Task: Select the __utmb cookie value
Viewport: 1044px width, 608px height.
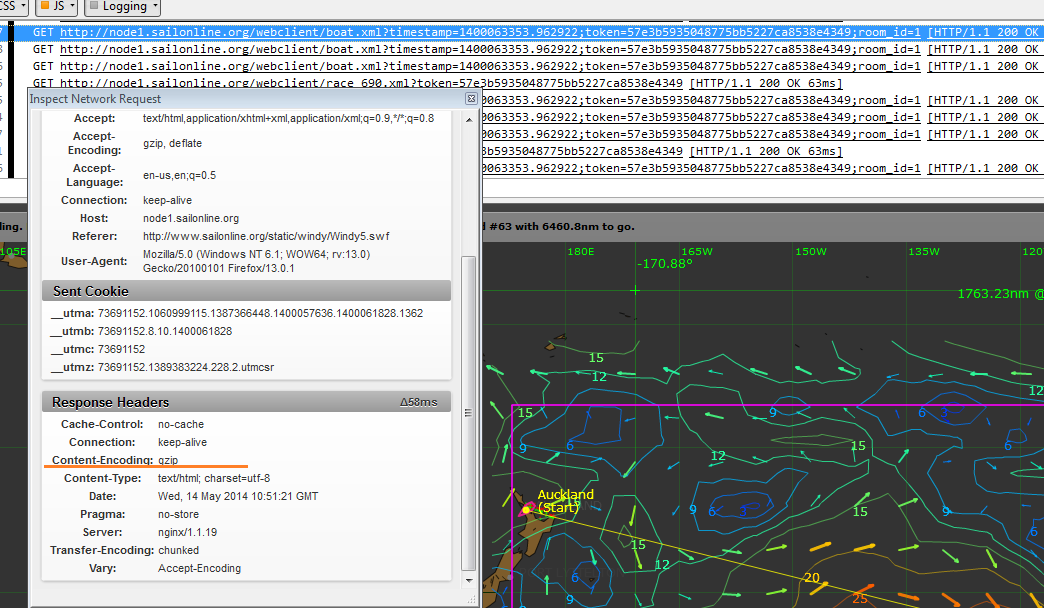Action: click(165, 331)
